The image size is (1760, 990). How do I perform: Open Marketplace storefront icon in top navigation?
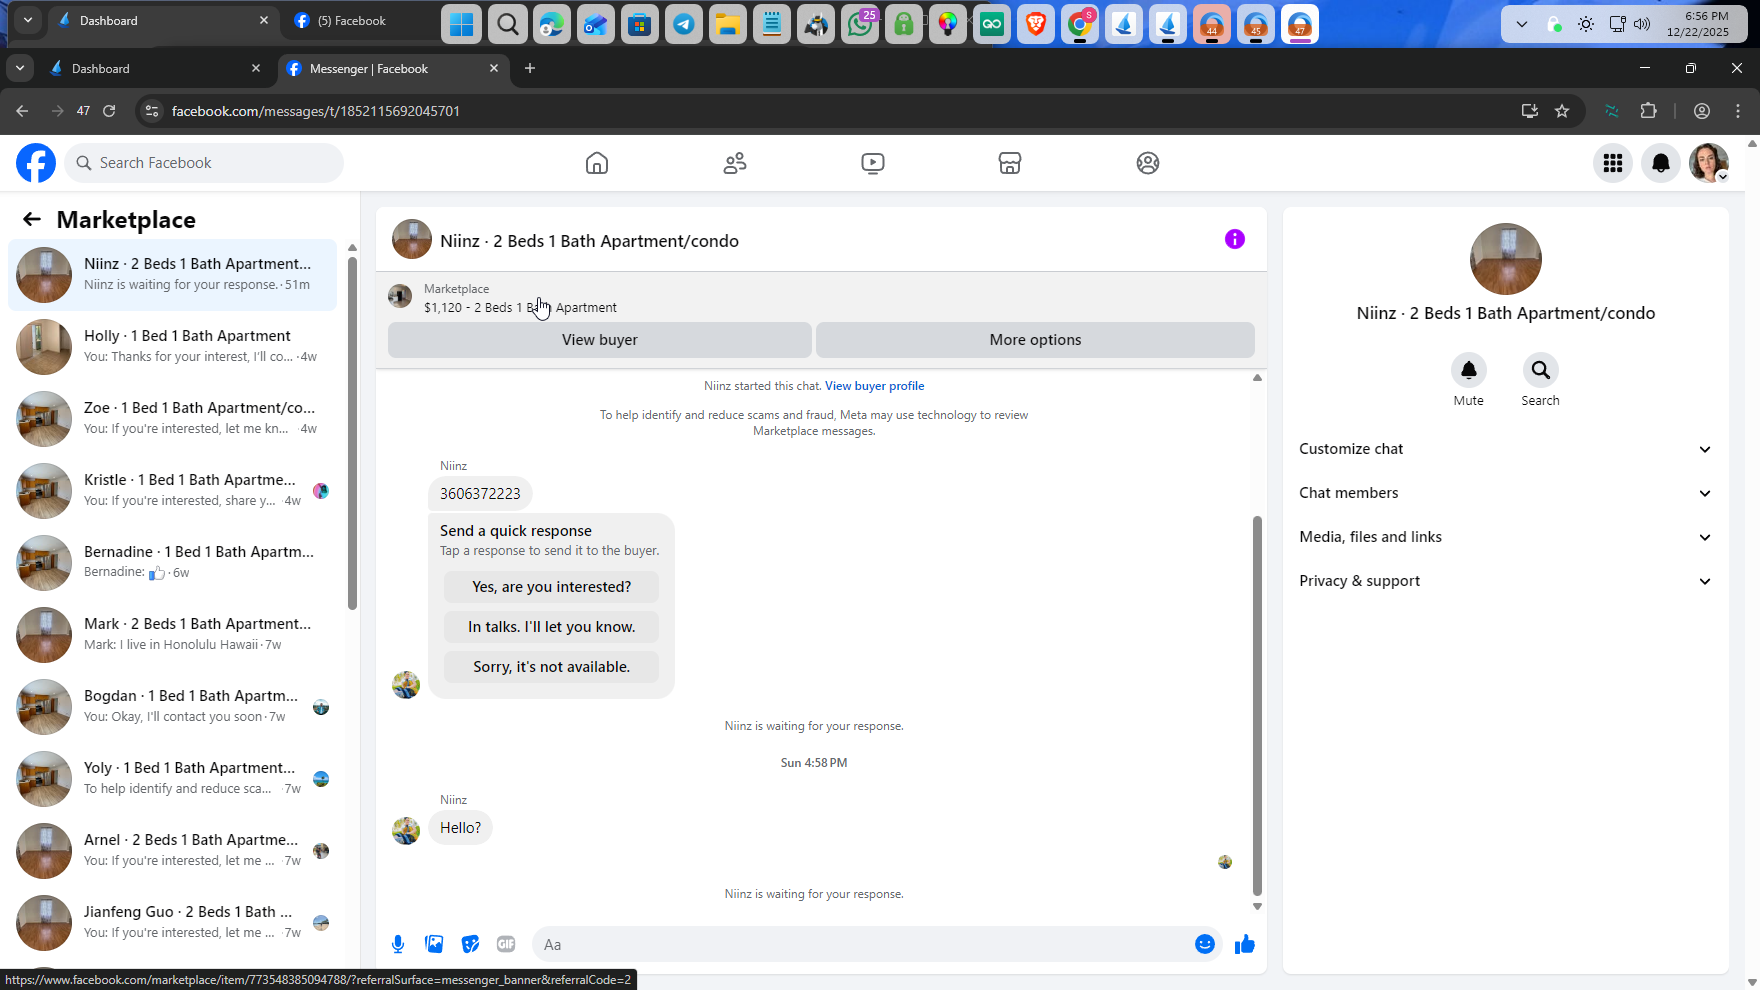[x=1010, y=163]
